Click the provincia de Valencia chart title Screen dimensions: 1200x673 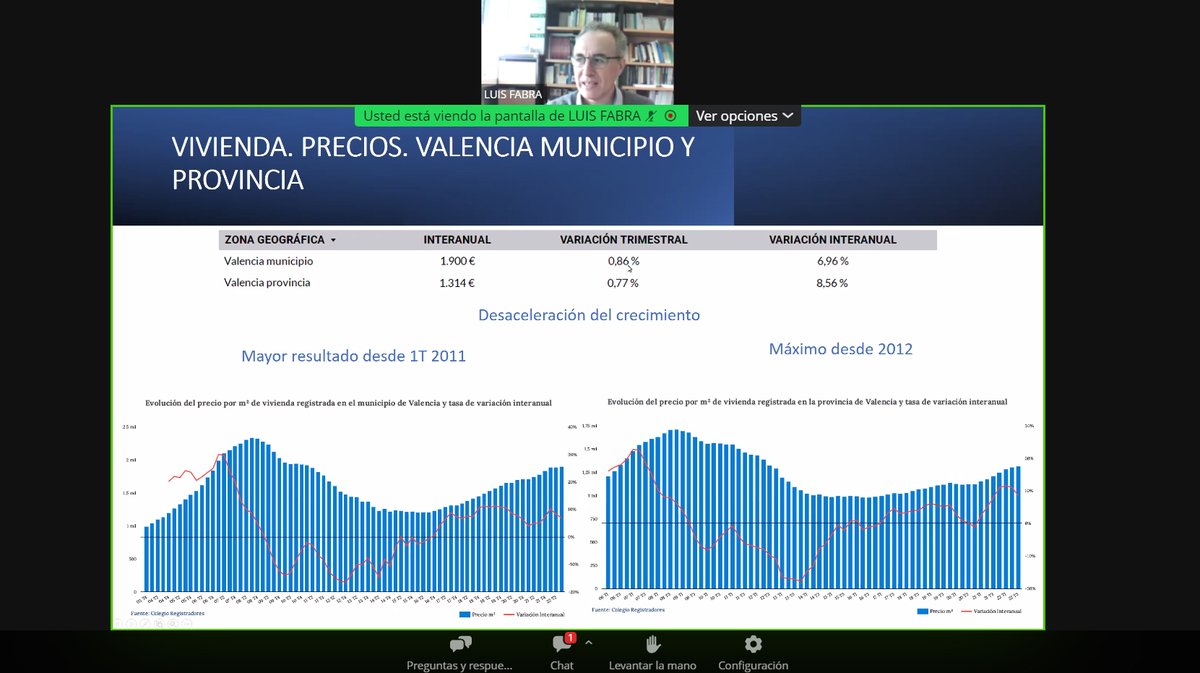[x=807, y=401]
